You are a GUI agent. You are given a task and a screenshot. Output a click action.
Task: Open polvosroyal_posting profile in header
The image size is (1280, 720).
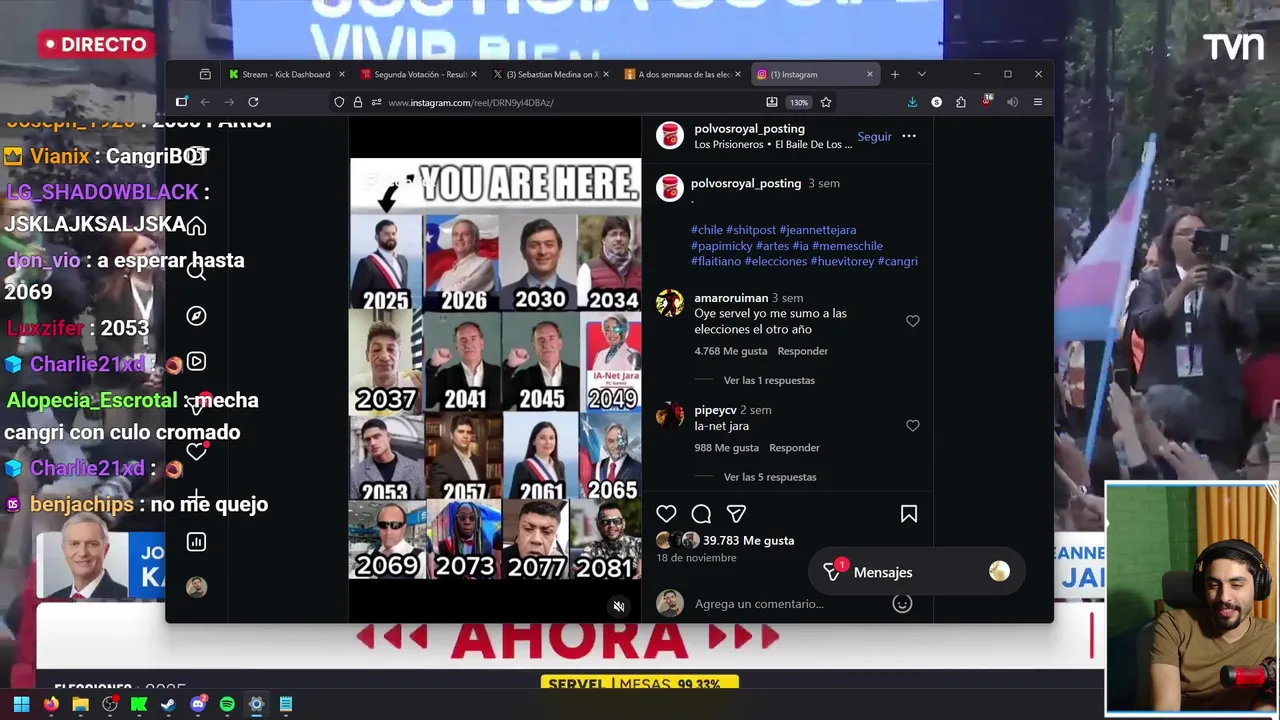pos(749,129)
